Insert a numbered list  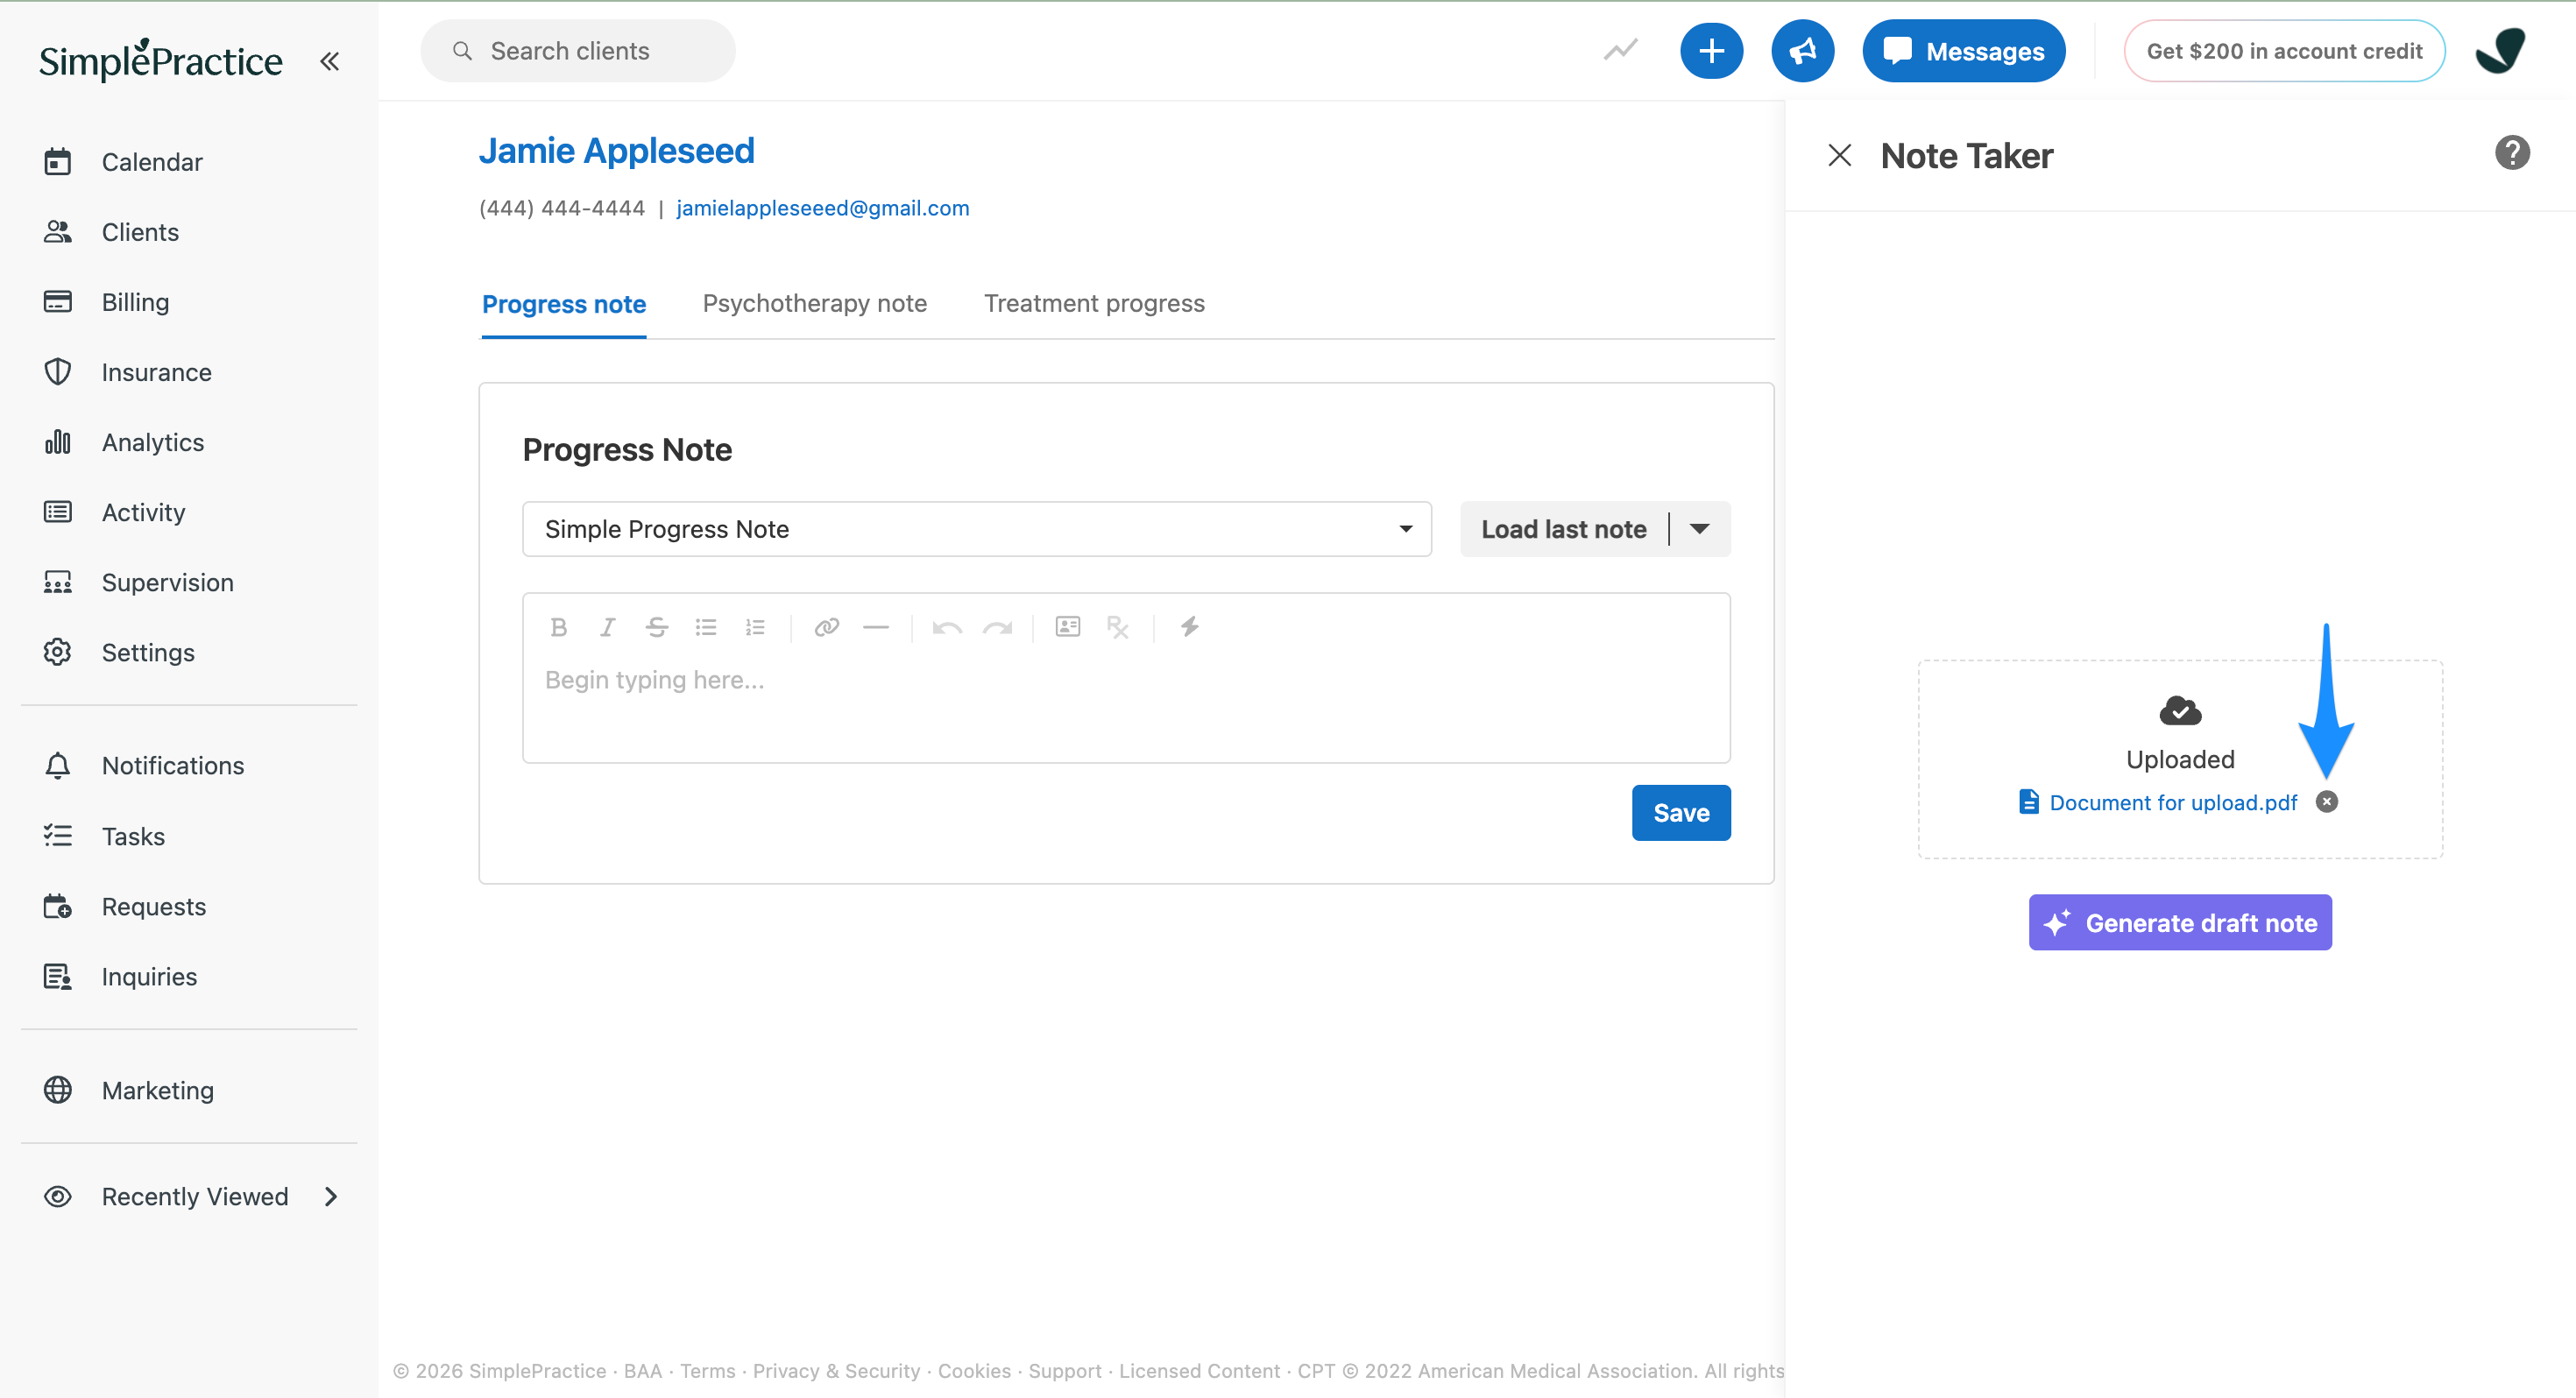pyautogui.click(x=755, y=627)
